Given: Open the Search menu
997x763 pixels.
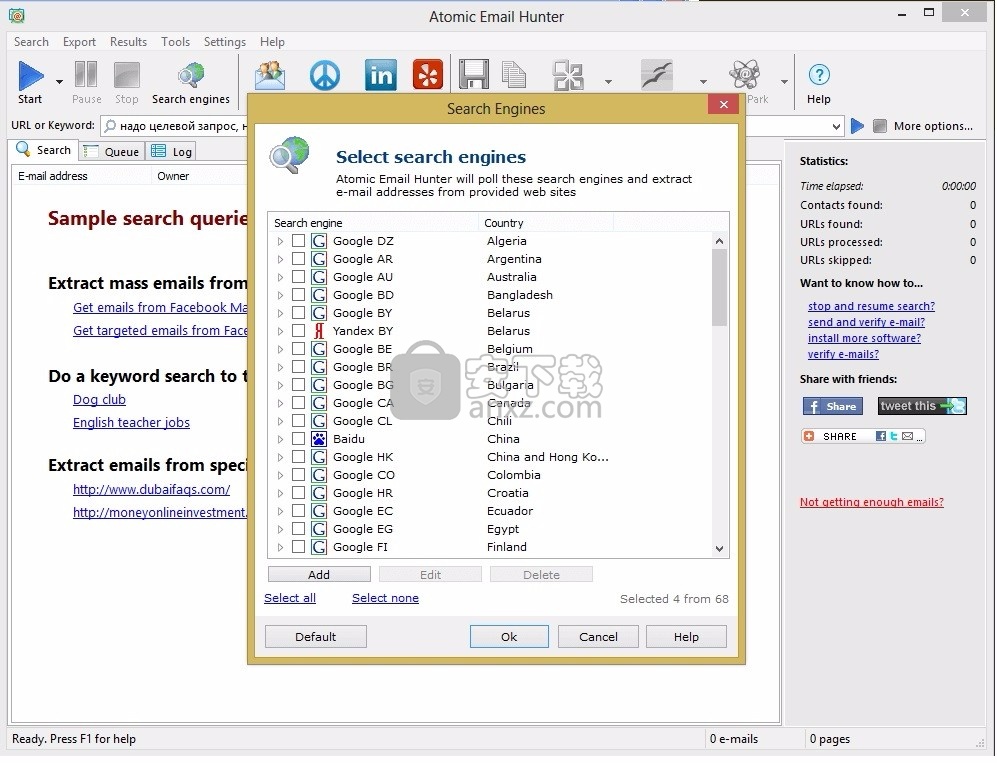Looking at the screenshot, I should pos(31,42).
